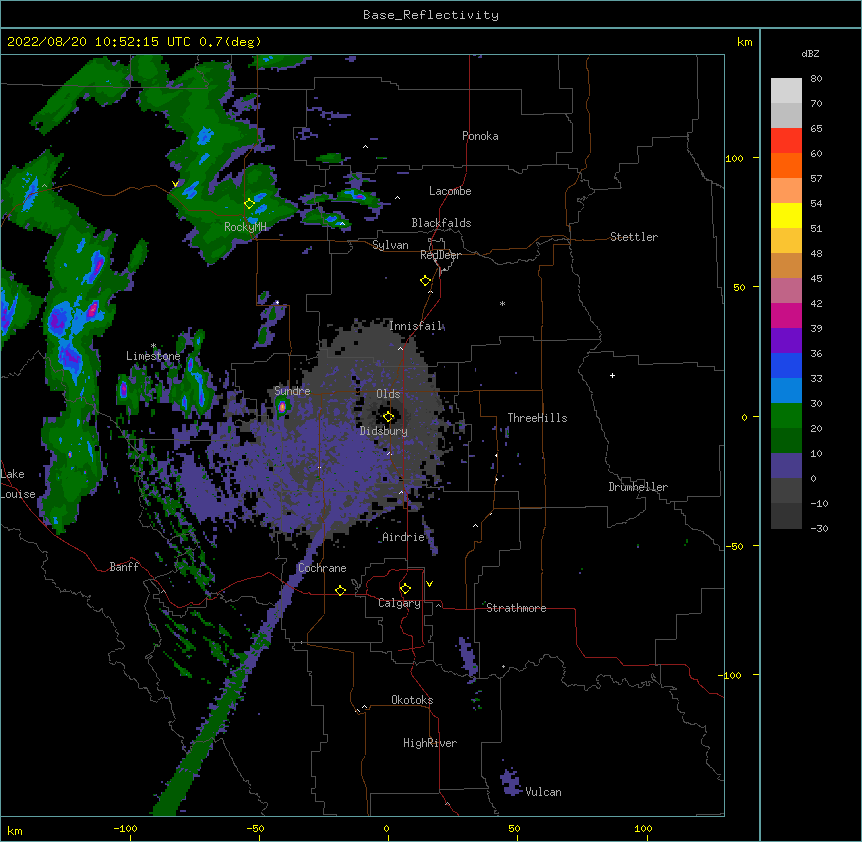Click the Olds town label
Image resolution: width=862 pixels, height=842 pixels.
(388, 394)
